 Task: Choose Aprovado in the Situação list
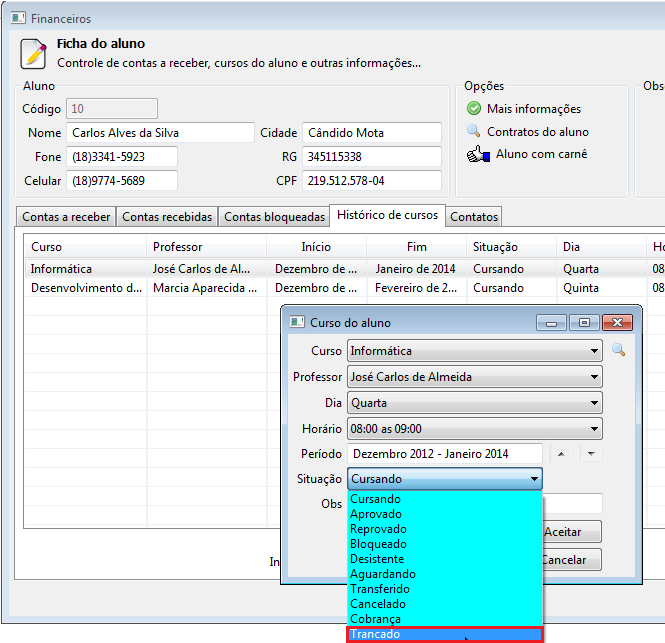click(x=445, y=514)
